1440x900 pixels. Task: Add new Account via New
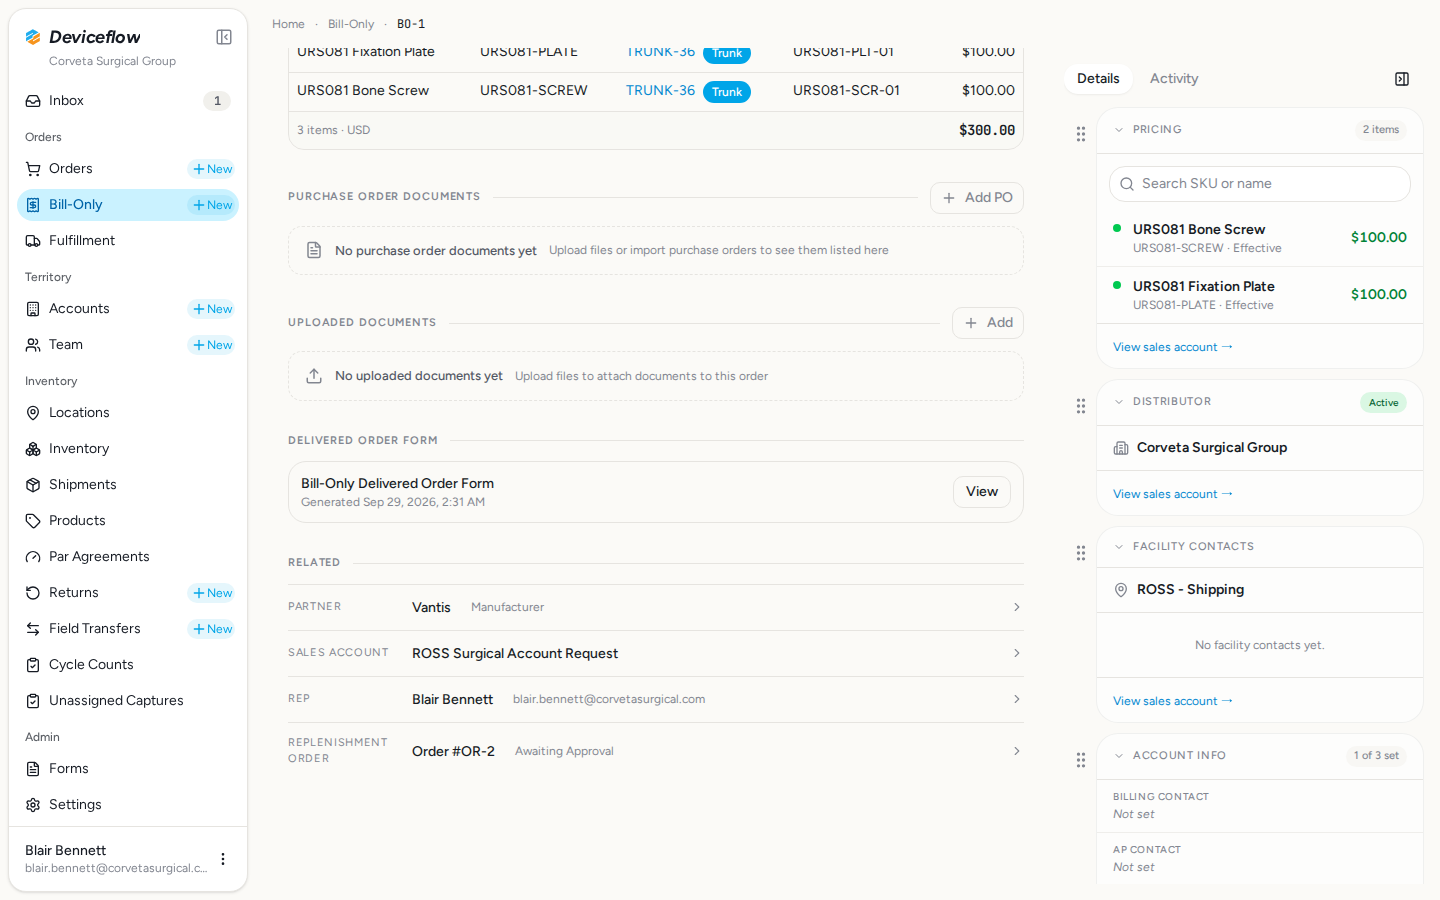pyautogui.click(x=213, y=309)
